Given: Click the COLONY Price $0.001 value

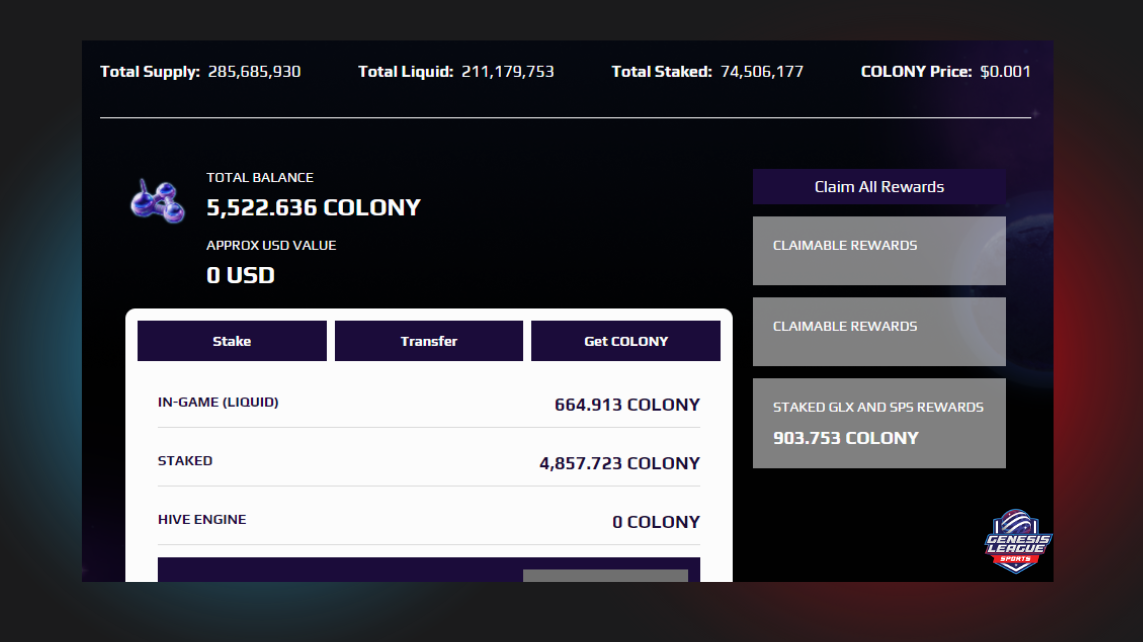Looking at the screenshot, I should coord(1005,71).
